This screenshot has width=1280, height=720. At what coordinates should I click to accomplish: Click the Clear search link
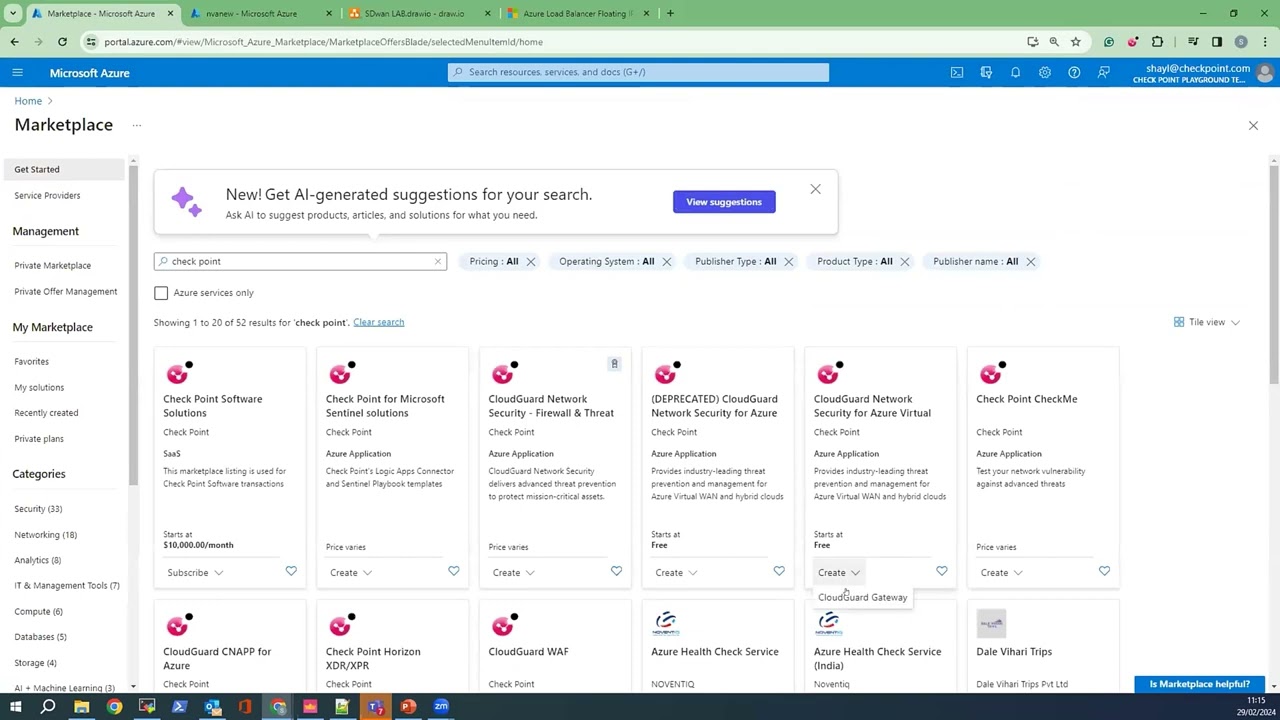(378, 322)
